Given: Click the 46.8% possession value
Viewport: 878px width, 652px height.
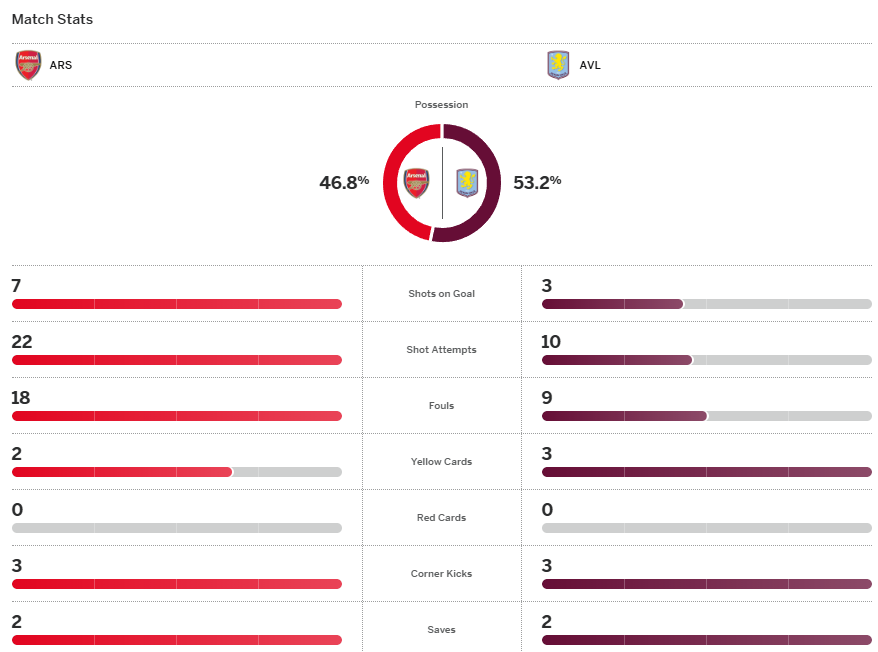Looking at the screenshot, I should [x=344, y=182].
